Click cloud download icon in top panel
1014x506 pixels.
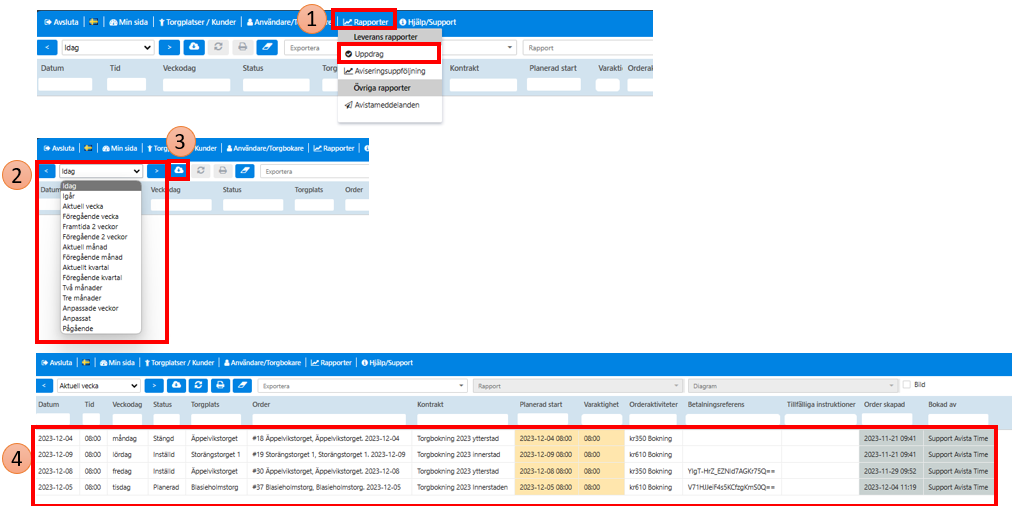tap(195, 47)
